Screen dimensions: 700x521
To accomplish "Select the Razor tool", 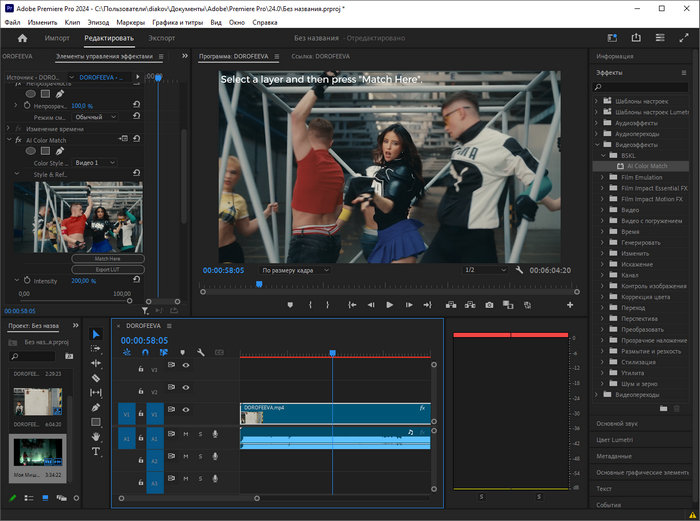I will tap(96, 378).
